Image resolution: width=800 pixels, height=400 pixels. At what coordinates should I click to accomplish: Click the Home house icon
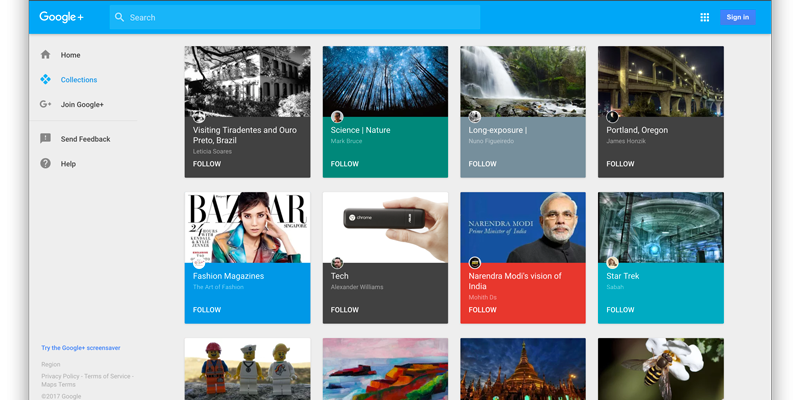pos(45,55)
